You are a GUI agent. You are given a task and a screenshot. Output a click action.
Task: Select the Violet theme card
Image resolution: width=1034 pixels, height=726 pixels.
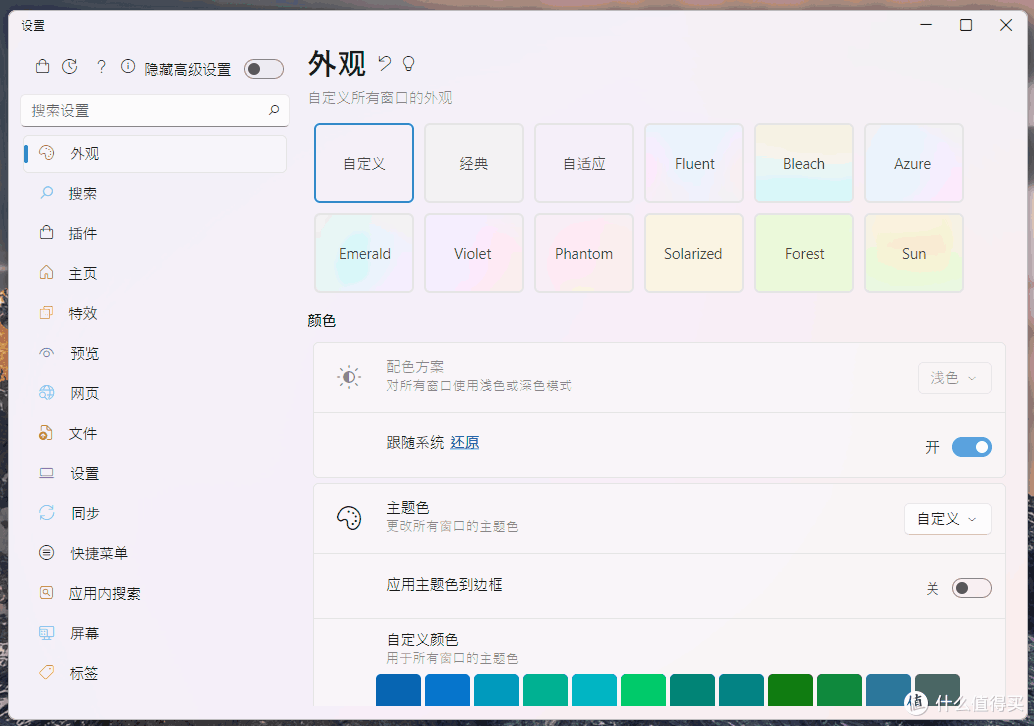click(473, 253)
